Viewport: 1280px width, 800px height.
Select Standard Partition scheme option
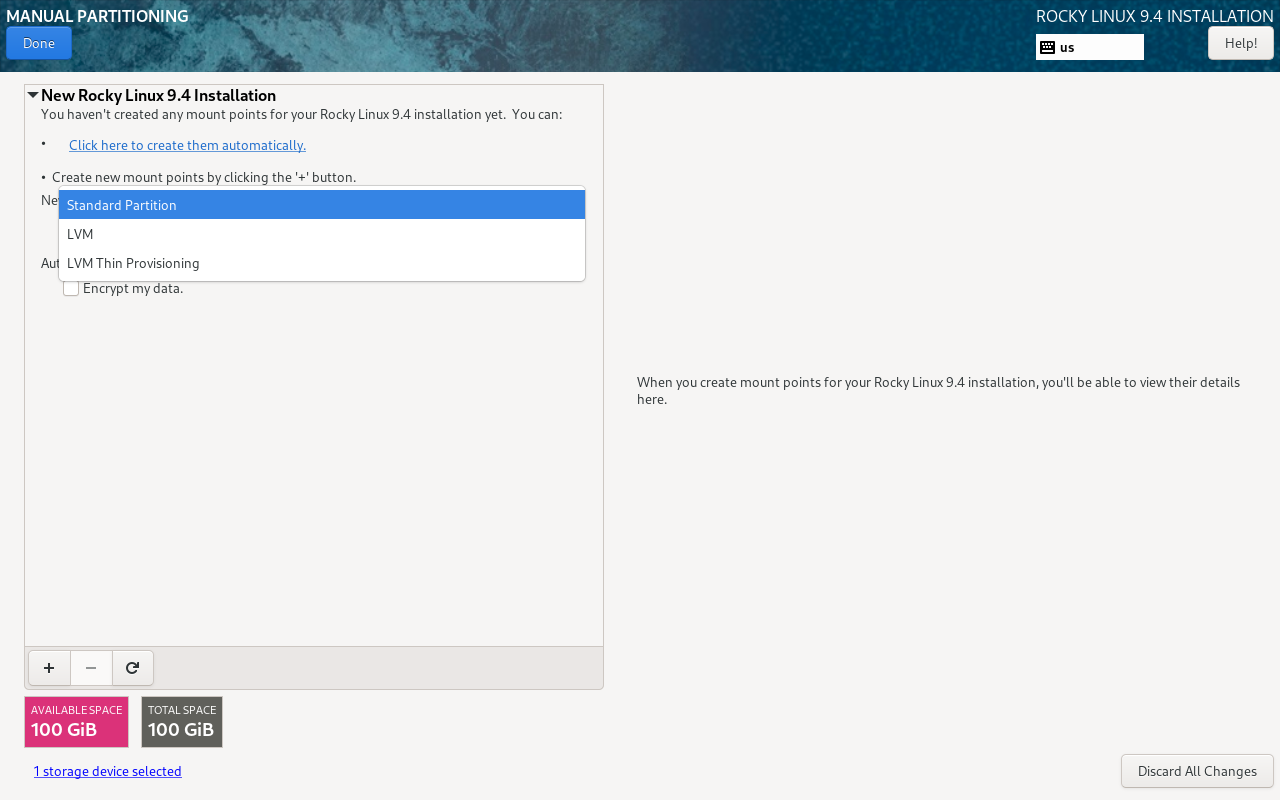coord(322,205)
